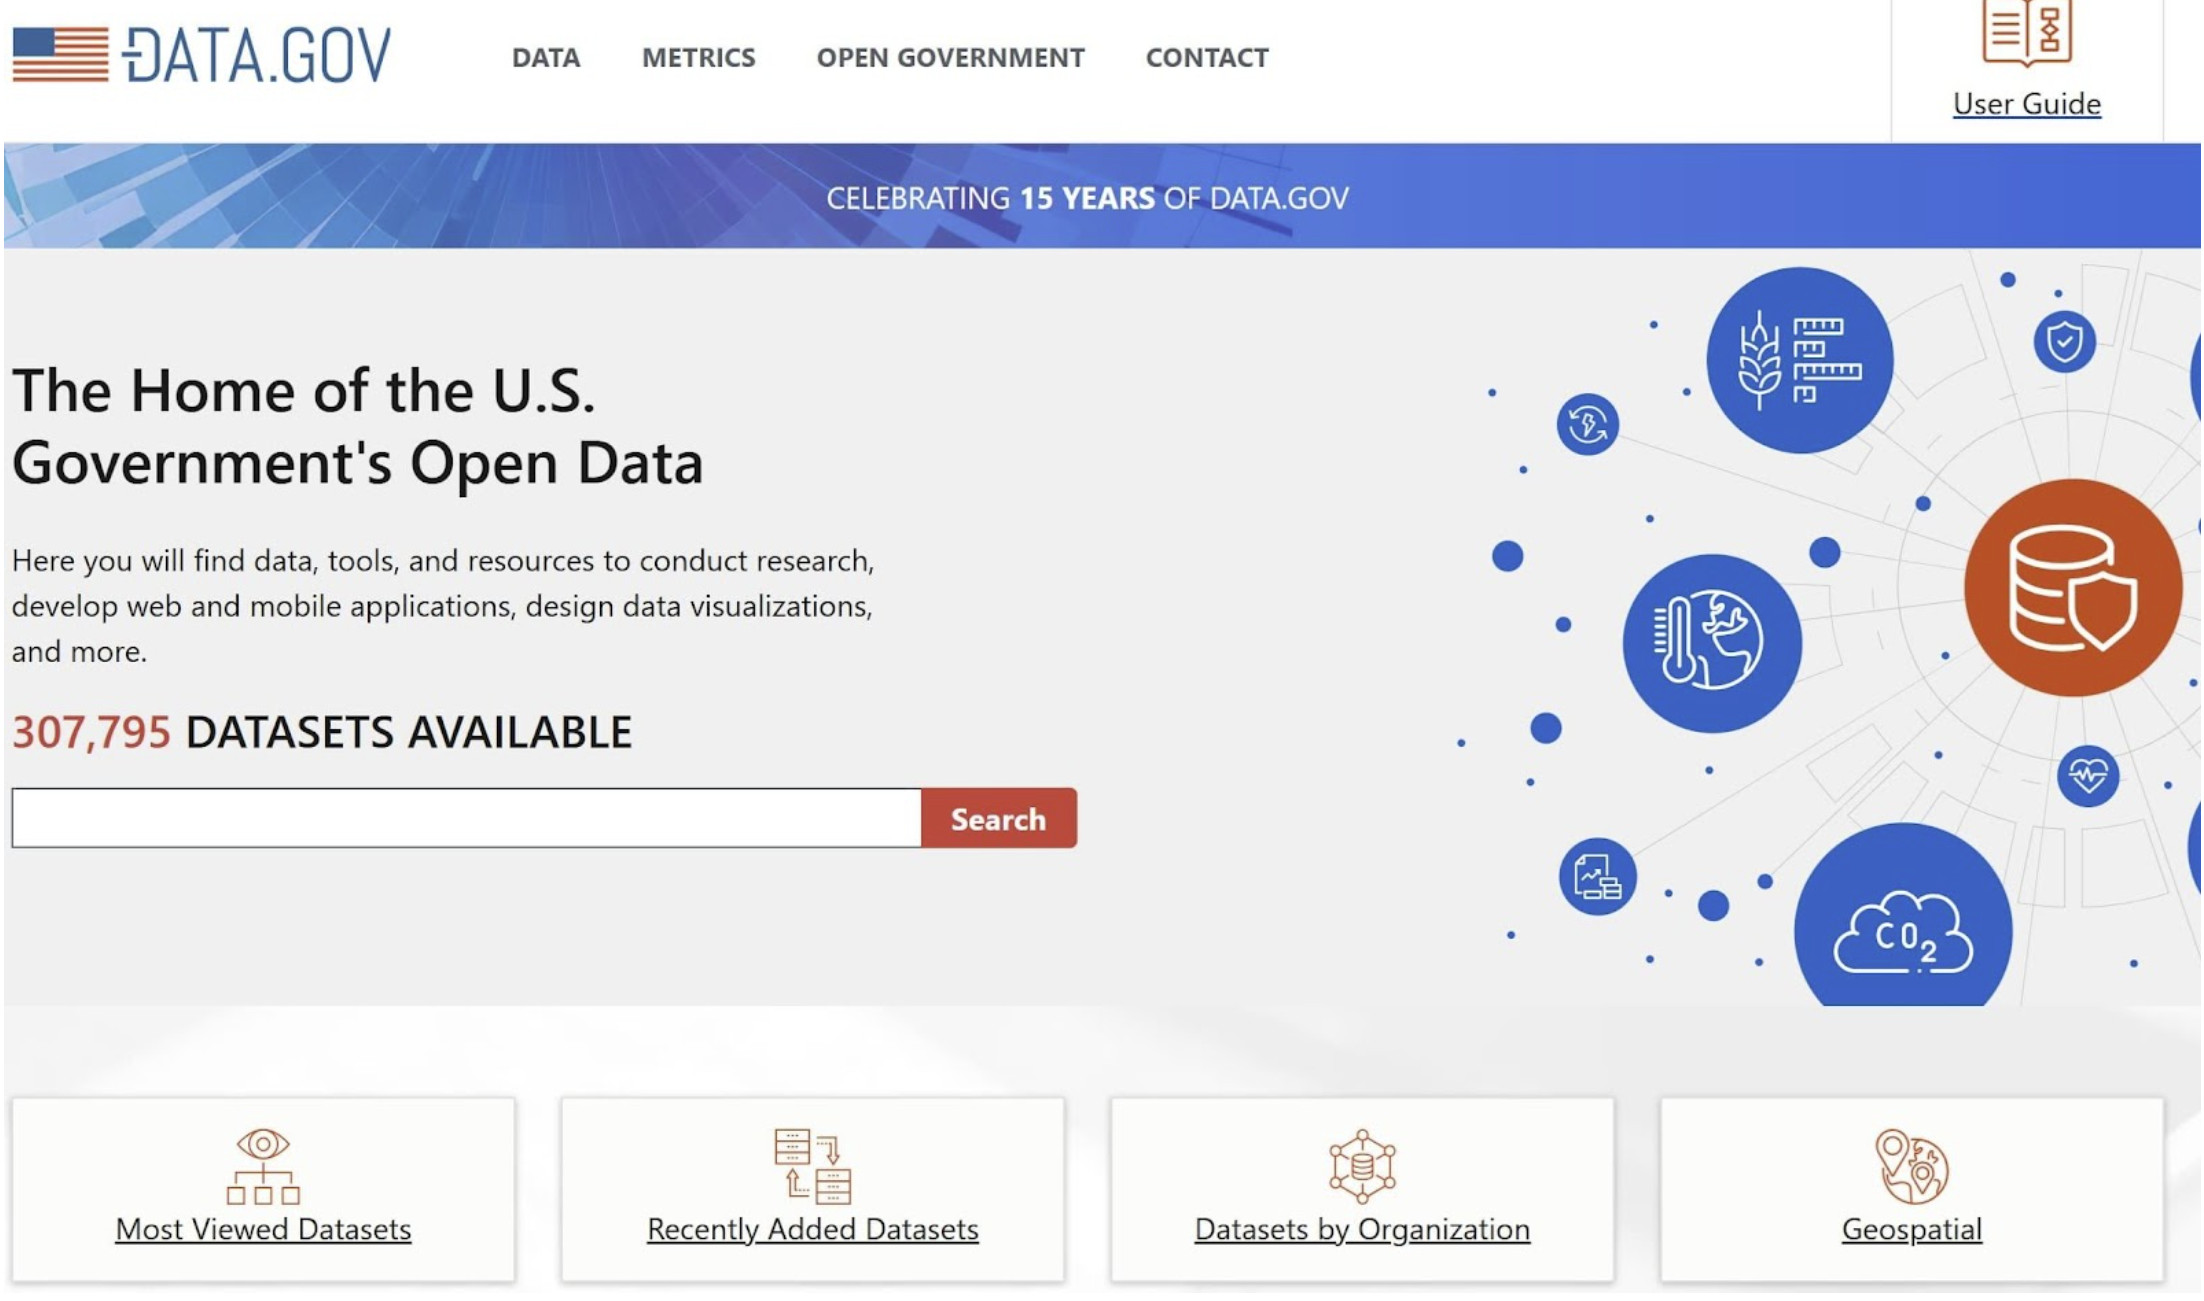Open the CONTACT menu item
Viewport: 2204px width, 1301px height.
click(1207, 58)
